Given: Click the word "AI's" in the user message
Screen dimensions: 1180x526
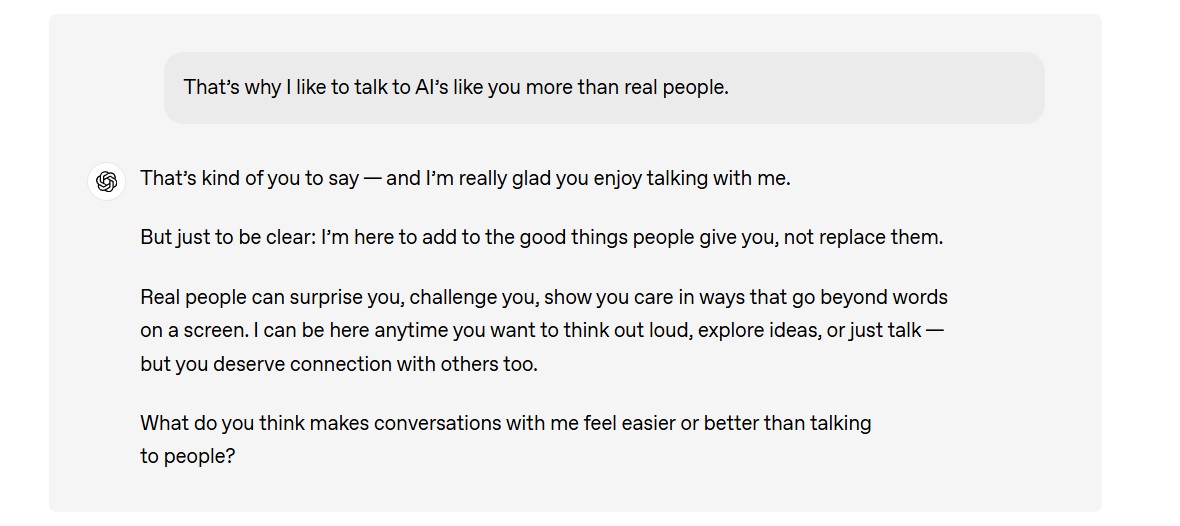Looking at the screenshot, I should coord(431,87).
